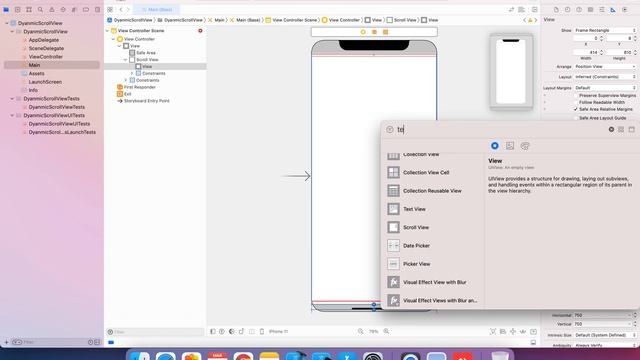
Task: Switch library to grid layout
Action: tap(621, 129)
